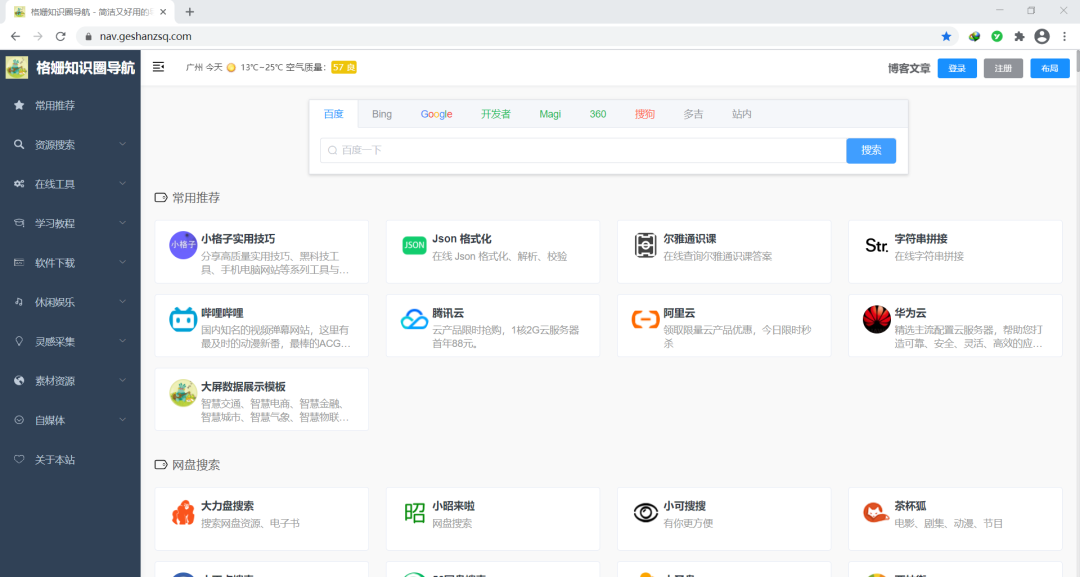Click the orange gorilla 大力盘搜索 icon
Image resolution: width=1080 pixels, height=577 pixels.
(x=183, y=513)
